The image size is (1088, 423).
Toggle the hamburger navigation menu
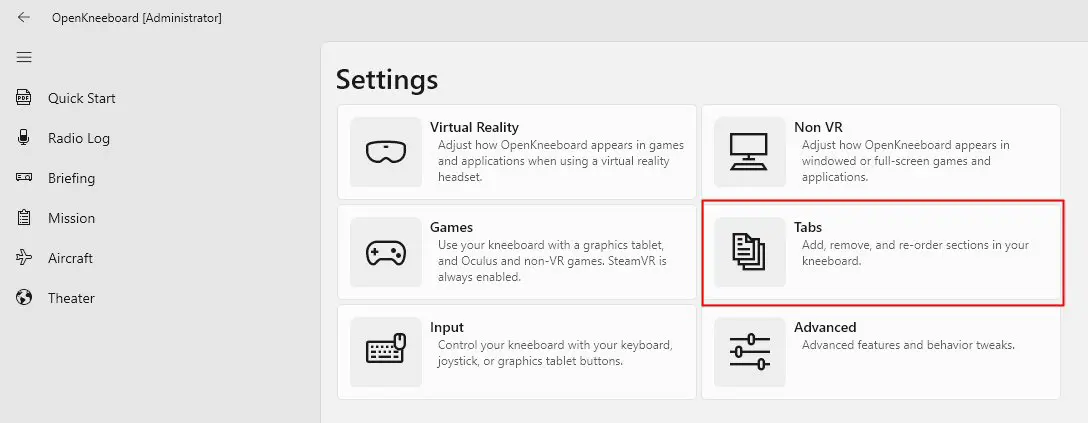coord(24,57)
